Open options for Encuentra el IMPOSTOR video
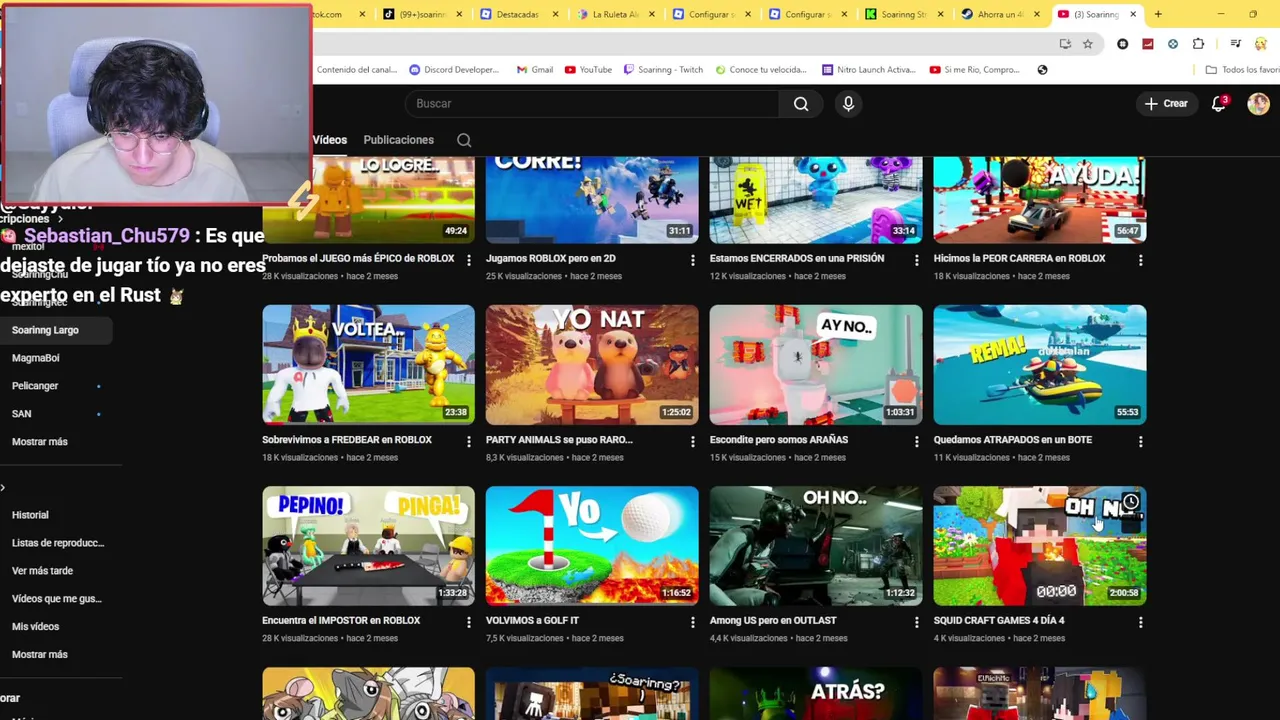 tap(469, 622)
